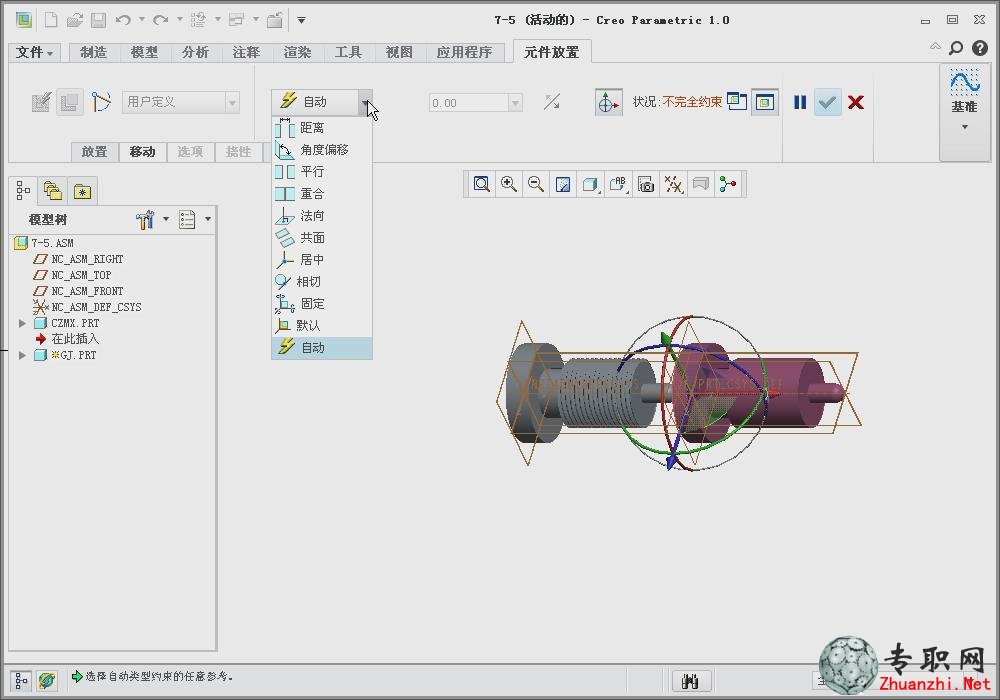Screen dimensions: 1000x700
Task: Open the 移动 panel tab
Action: click(x=142, y=152)
